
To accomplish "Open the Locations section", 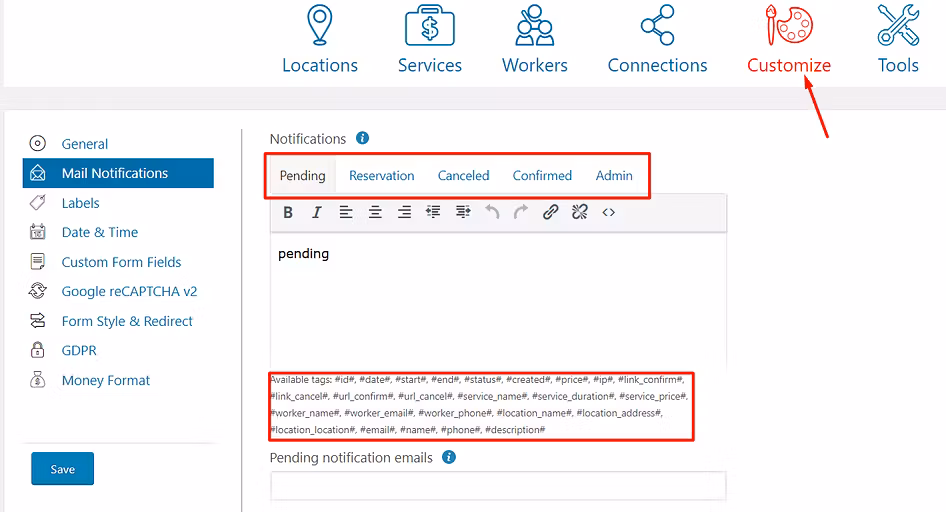I will 320,40.
